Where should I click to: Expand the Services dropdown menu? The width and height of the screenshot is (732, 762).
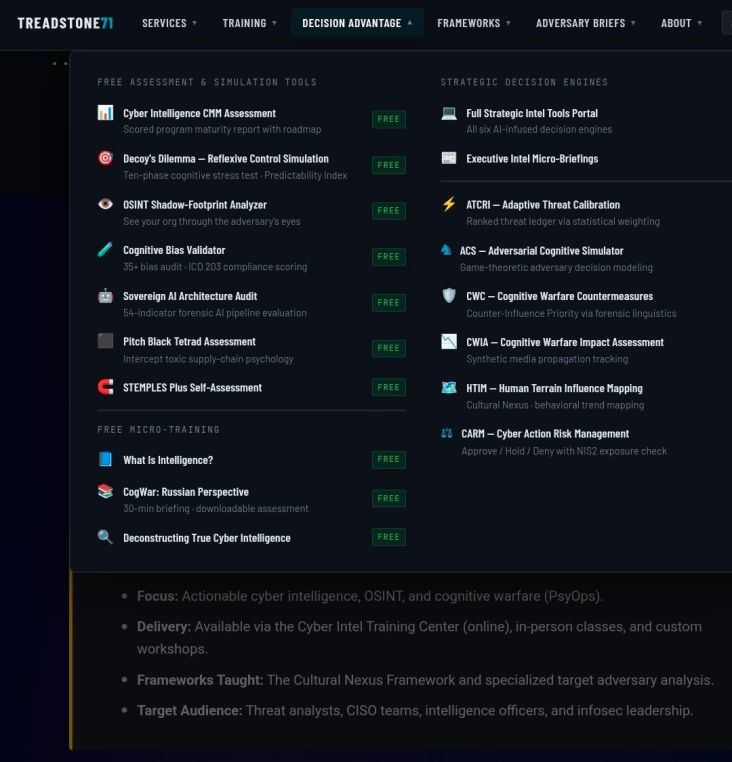point(169,23)
